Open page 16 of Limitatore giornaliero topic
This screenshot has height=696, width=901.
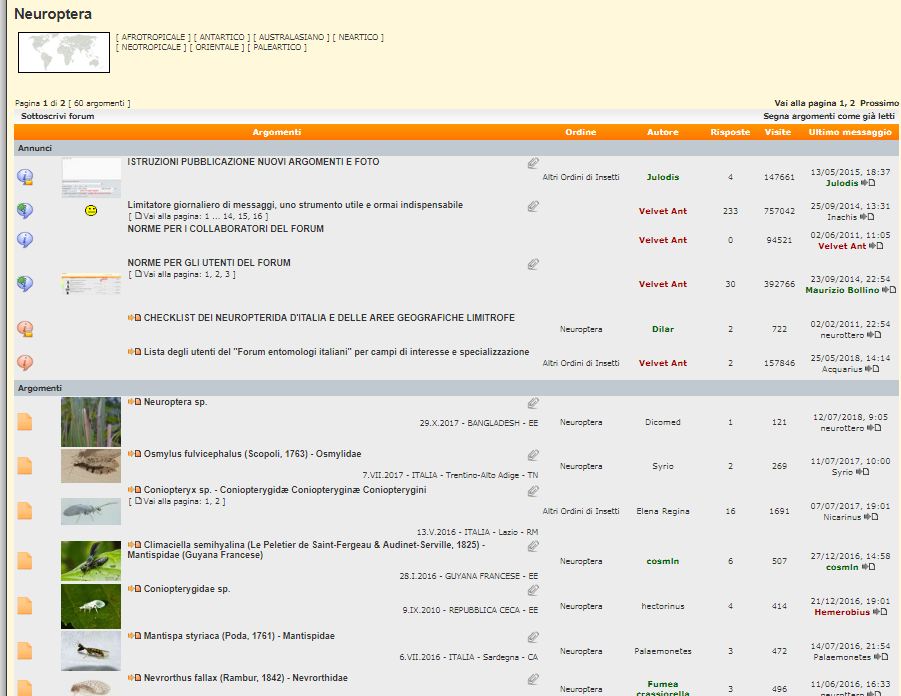pyautogui.click(x=259, y=216)
